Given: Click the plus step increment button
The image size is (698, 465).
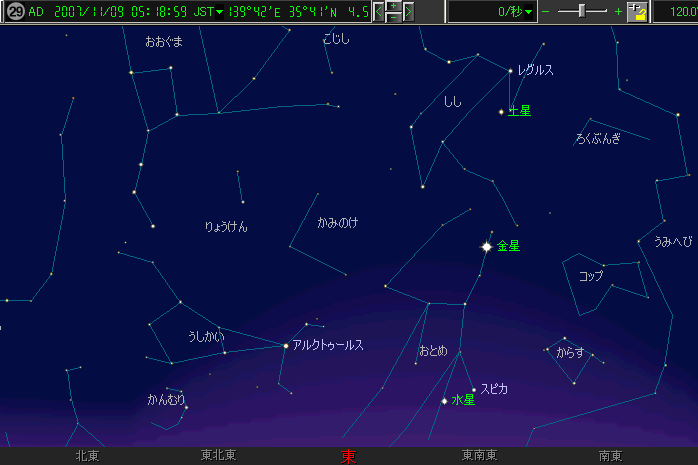Looking at the screenshot, I should [393, 6].
